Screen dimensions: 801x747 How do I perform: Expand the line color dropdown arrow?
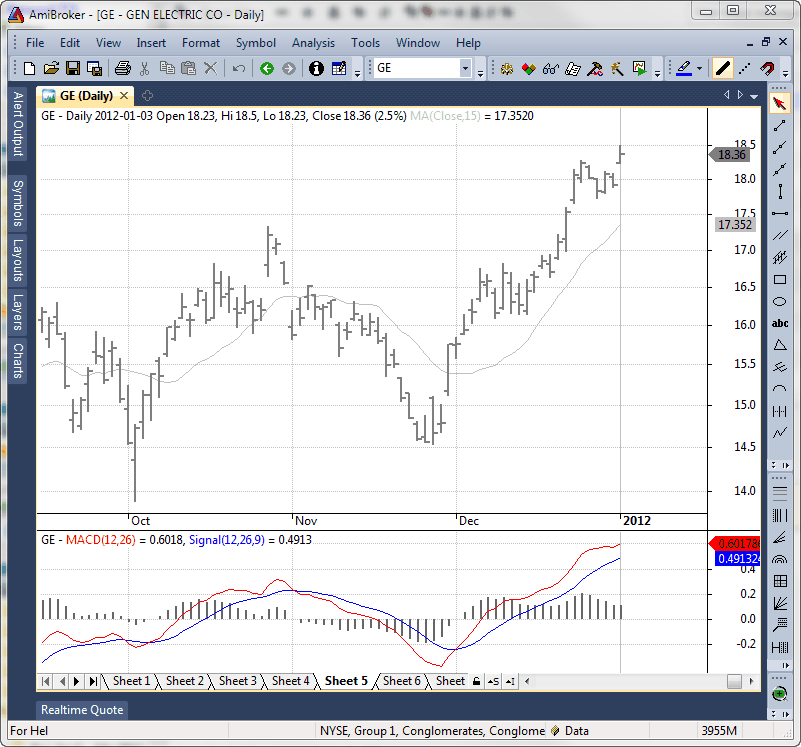(x=701, y=69)
